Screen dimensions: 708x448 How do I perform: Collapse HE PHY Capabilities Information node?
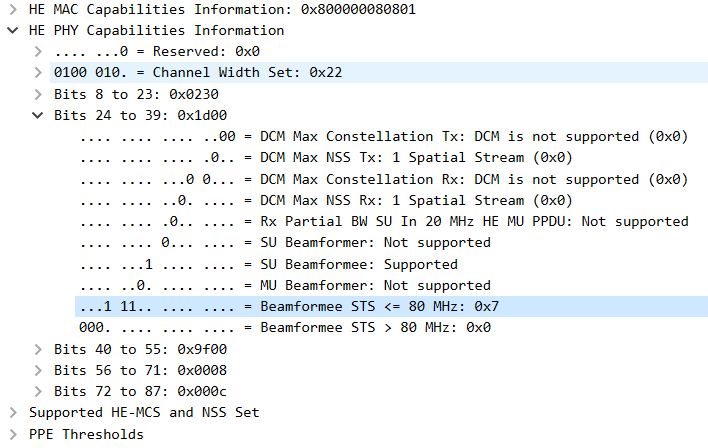(13, 30)
